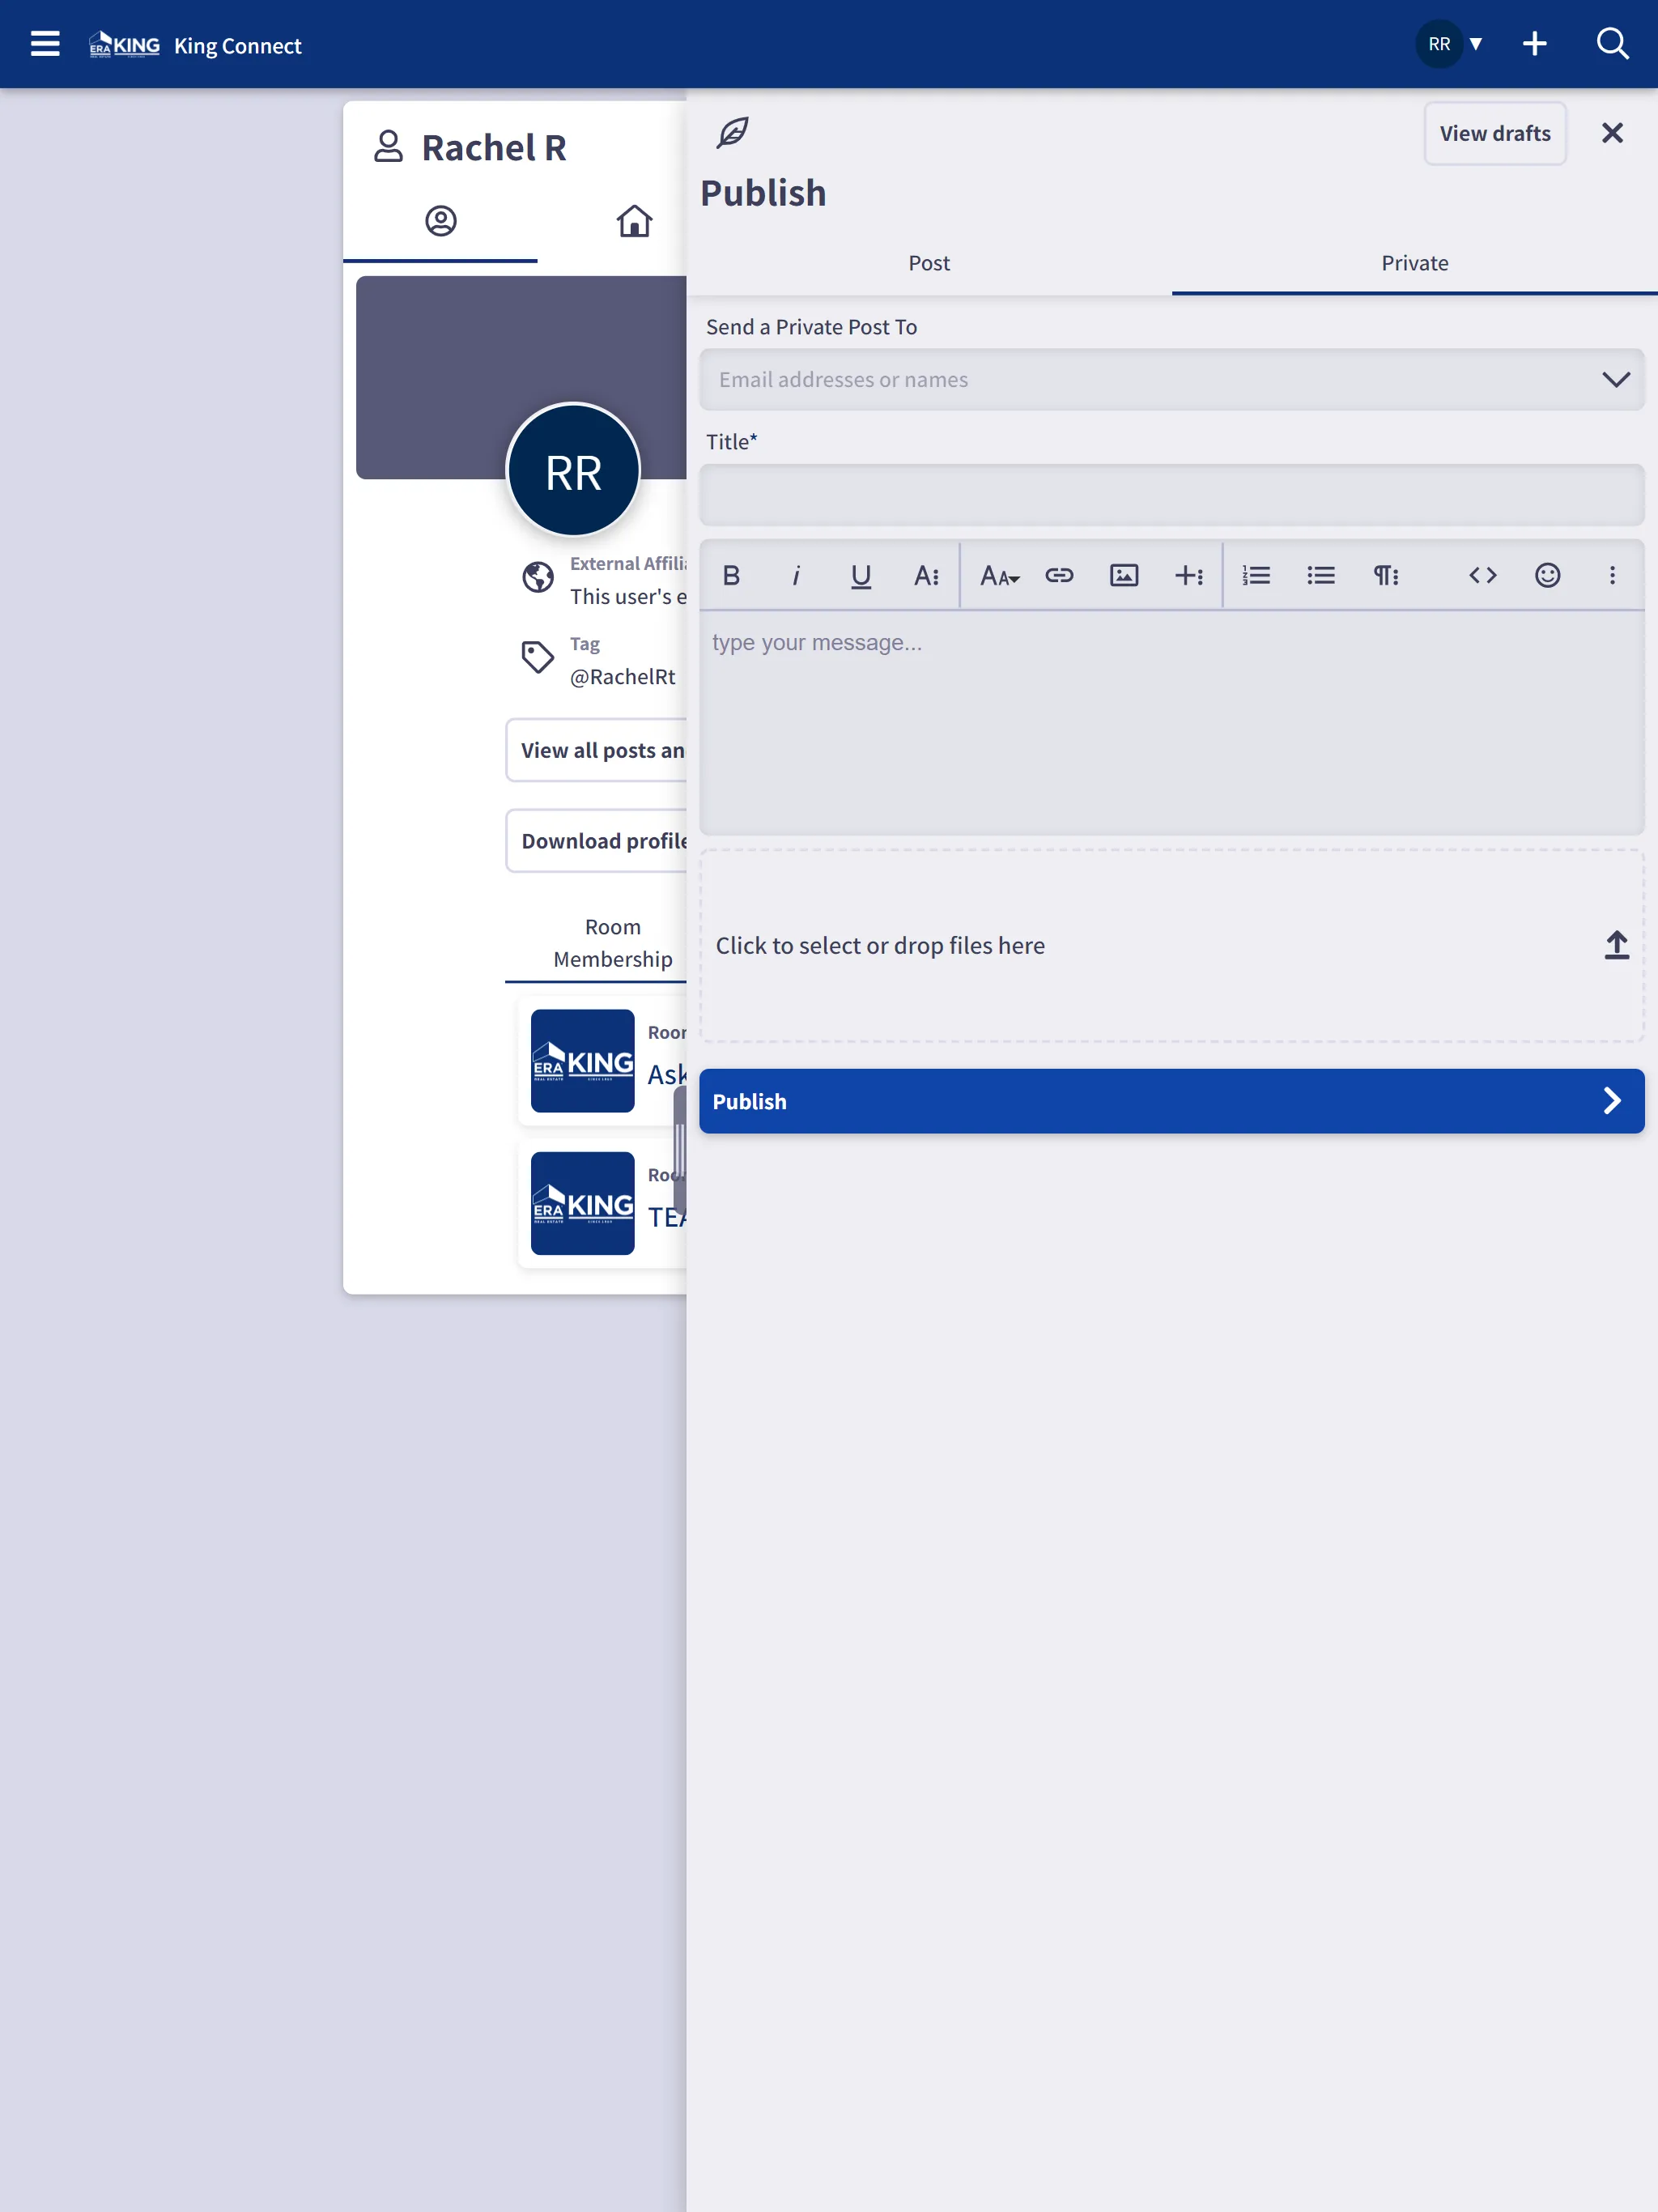Toggle underline formatting
The width and height of the screenshot is (1658, 2212).
(x=860, y=575)
